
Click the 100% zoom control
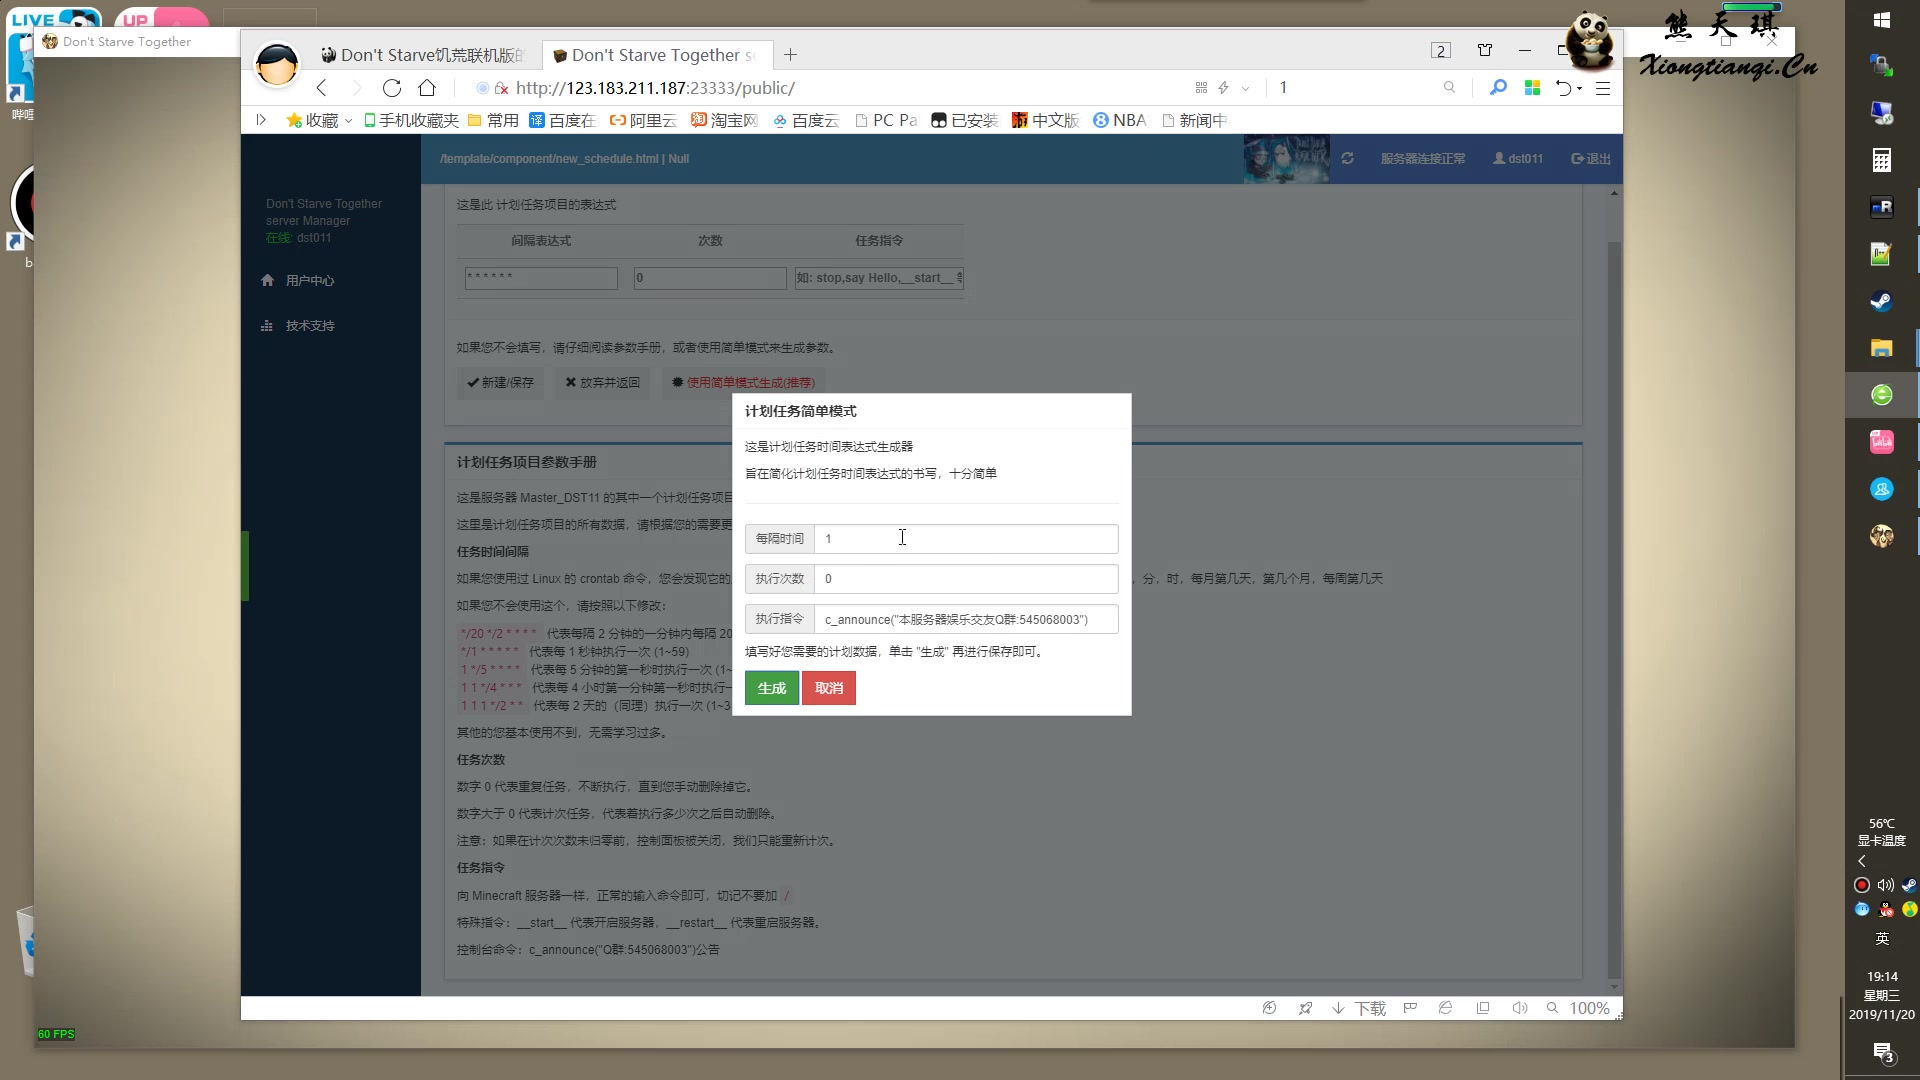click(x=1589, y=1008)
